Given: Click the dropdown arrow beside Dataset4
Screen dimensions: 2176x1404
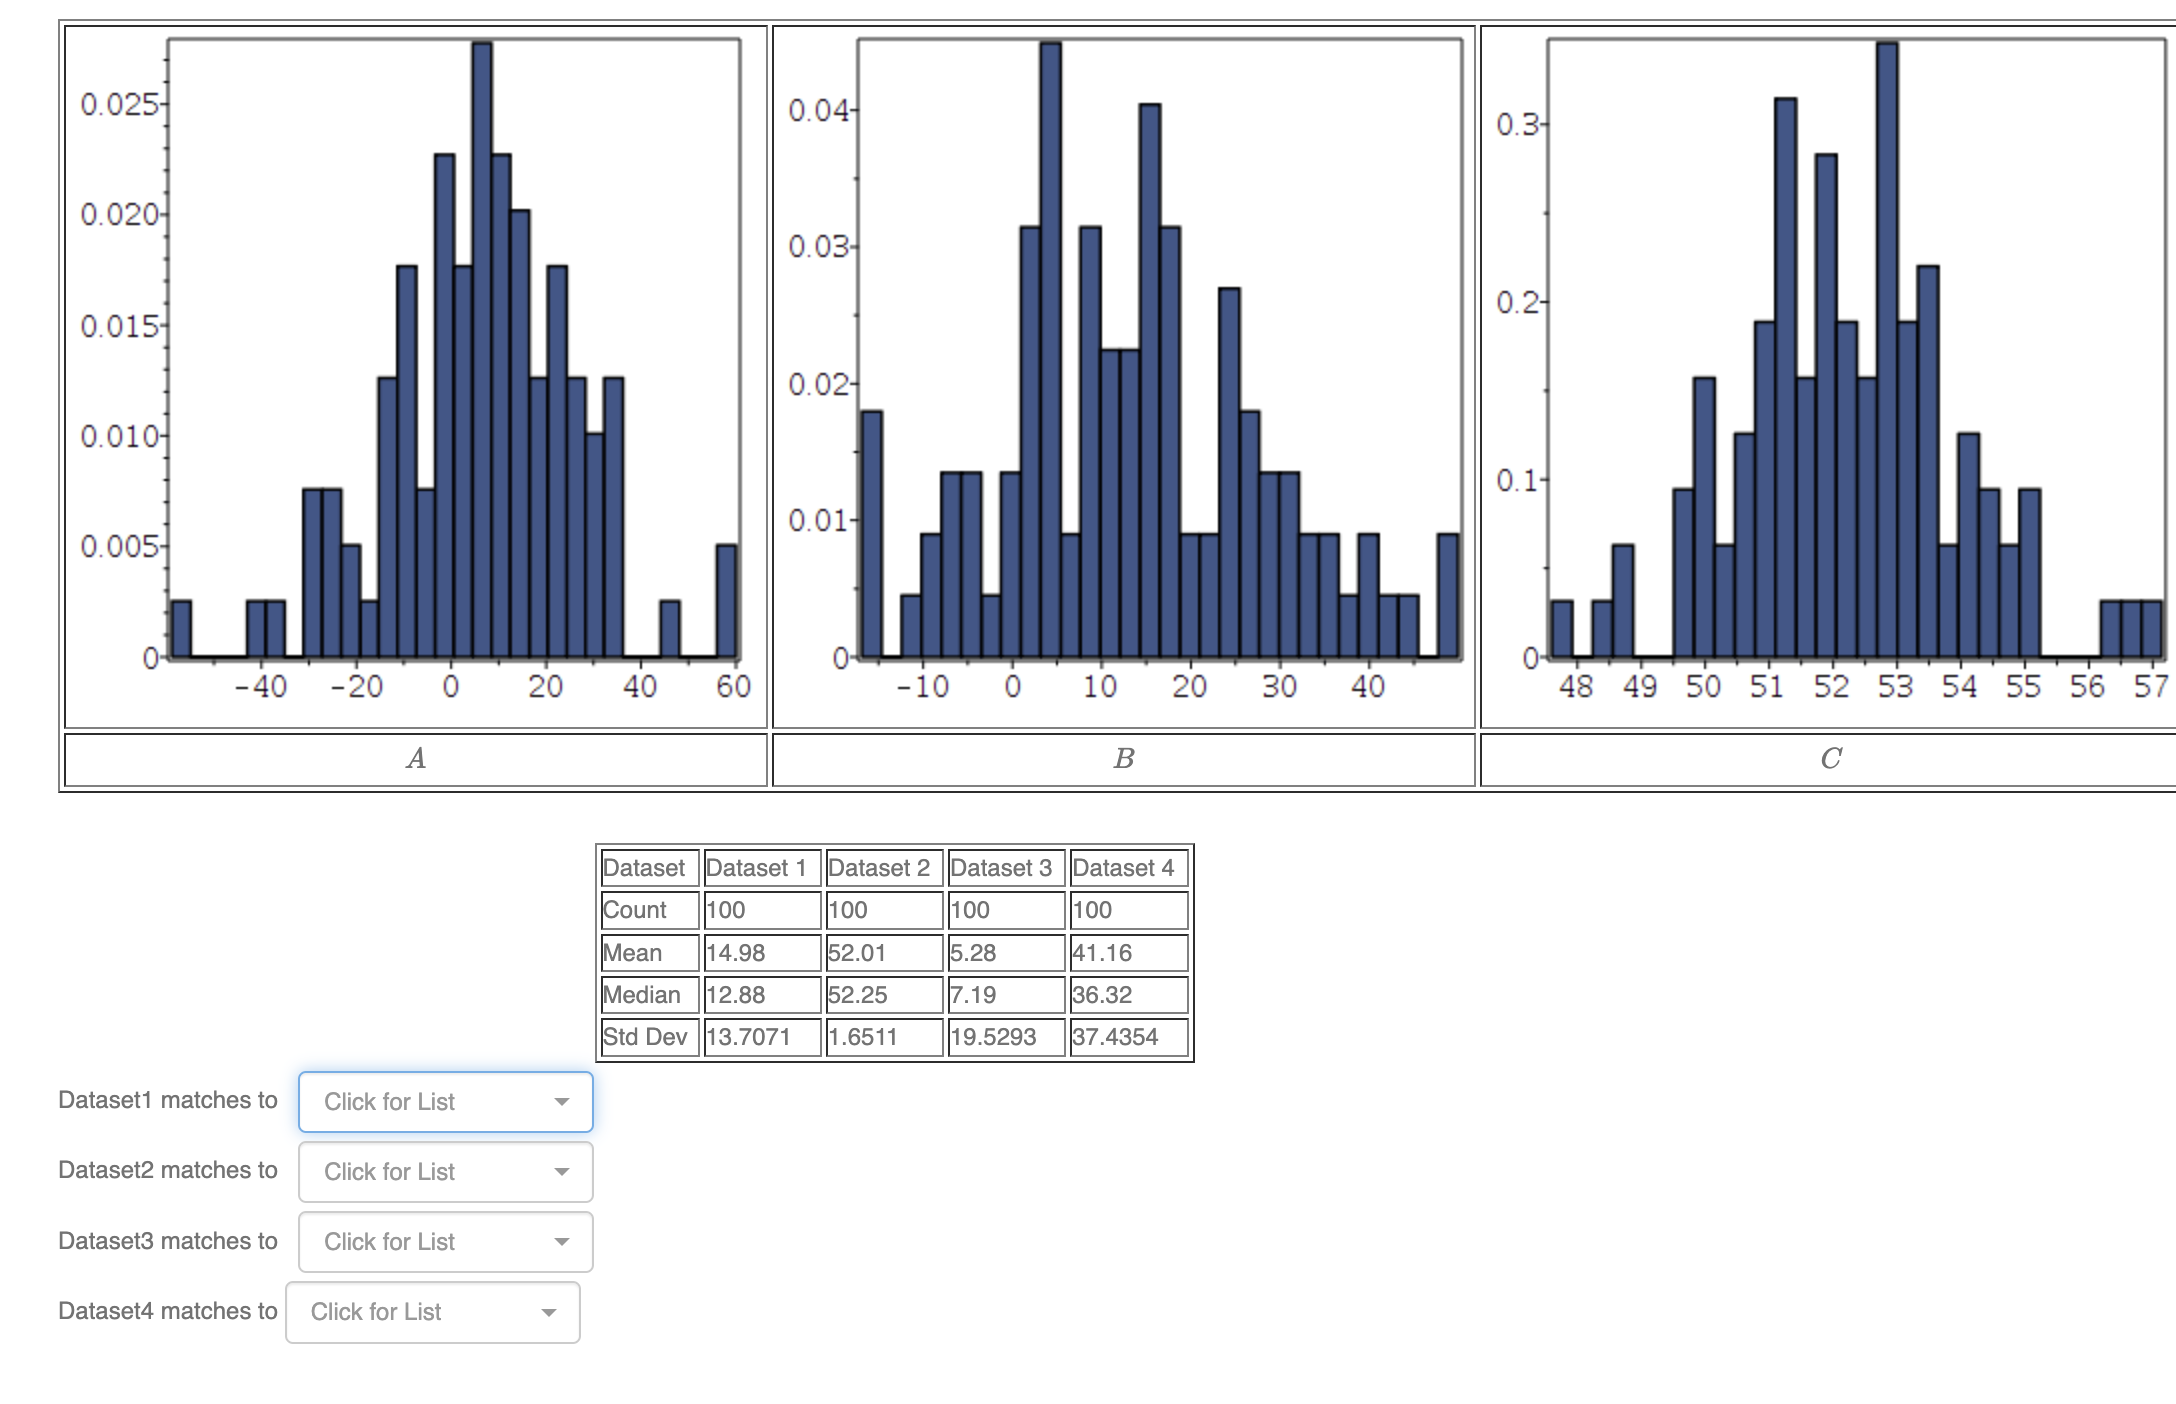Looking at the screenshot, I should pyautogui.click(x=548, y=1312).
